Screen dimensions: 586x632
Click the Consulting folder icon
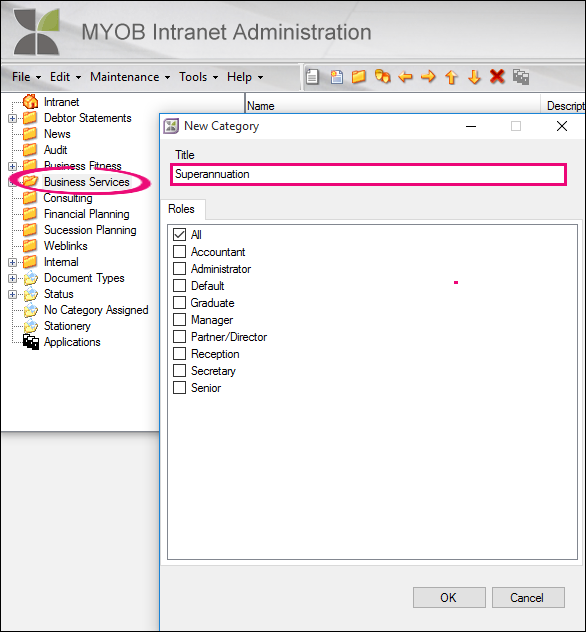[x=30, y=198]
